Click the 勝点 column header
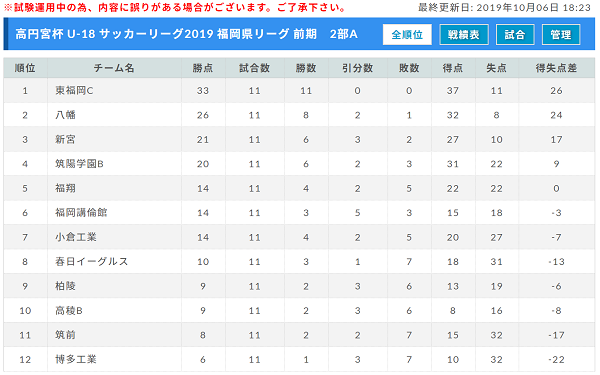Image resolution: width=600 pixels, height=375 pixels. 203,68
